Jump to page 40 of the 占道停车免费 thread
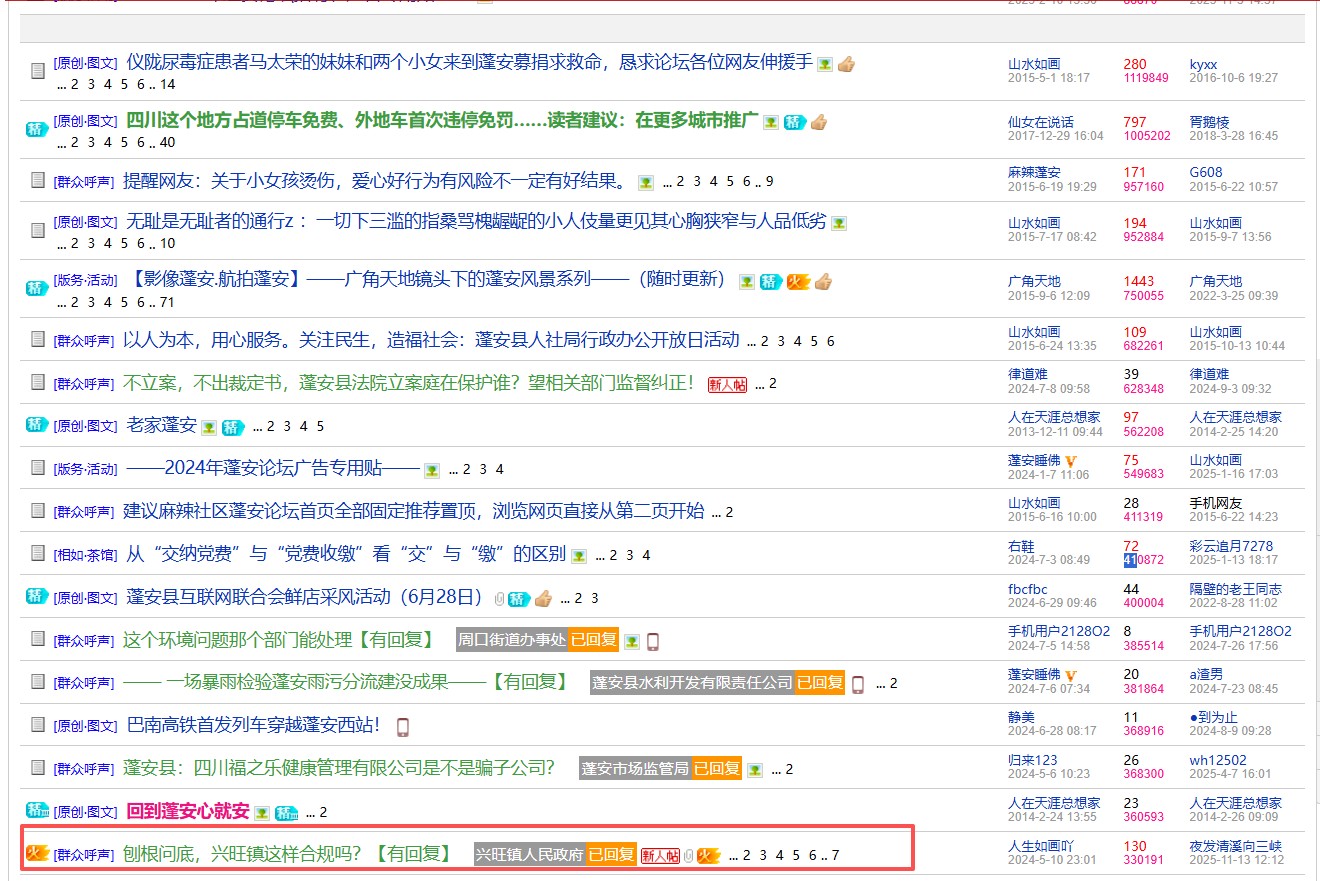This screenshot has width=1320, height=881. [x=167, y=142]
